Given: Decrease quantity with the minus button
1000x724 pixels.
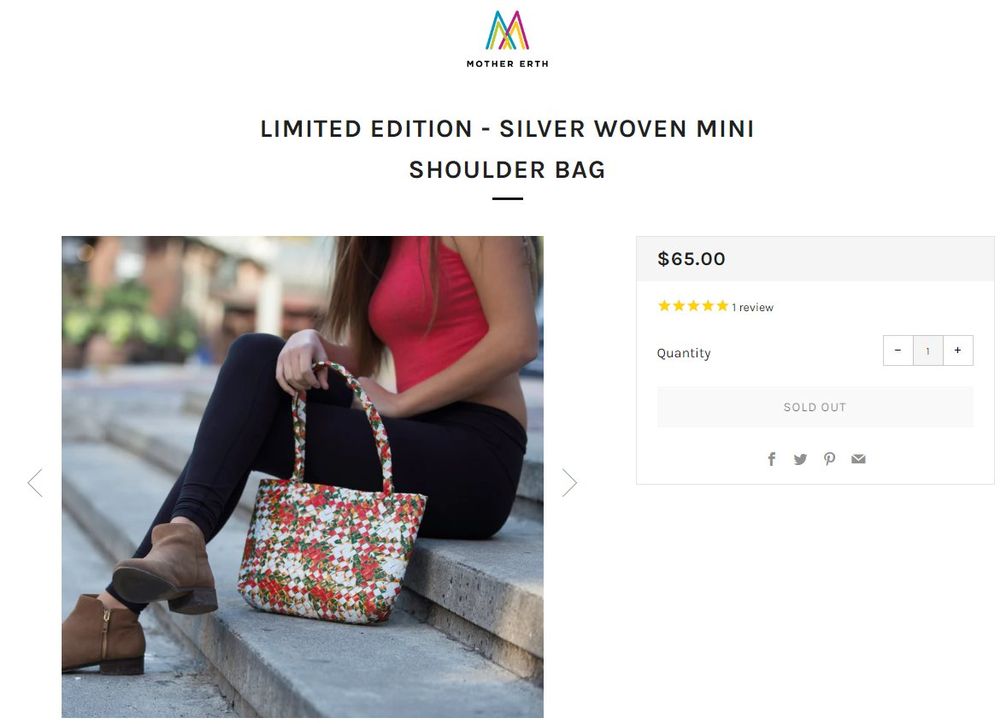Looking at the screenshot, I should click(898, 350).
